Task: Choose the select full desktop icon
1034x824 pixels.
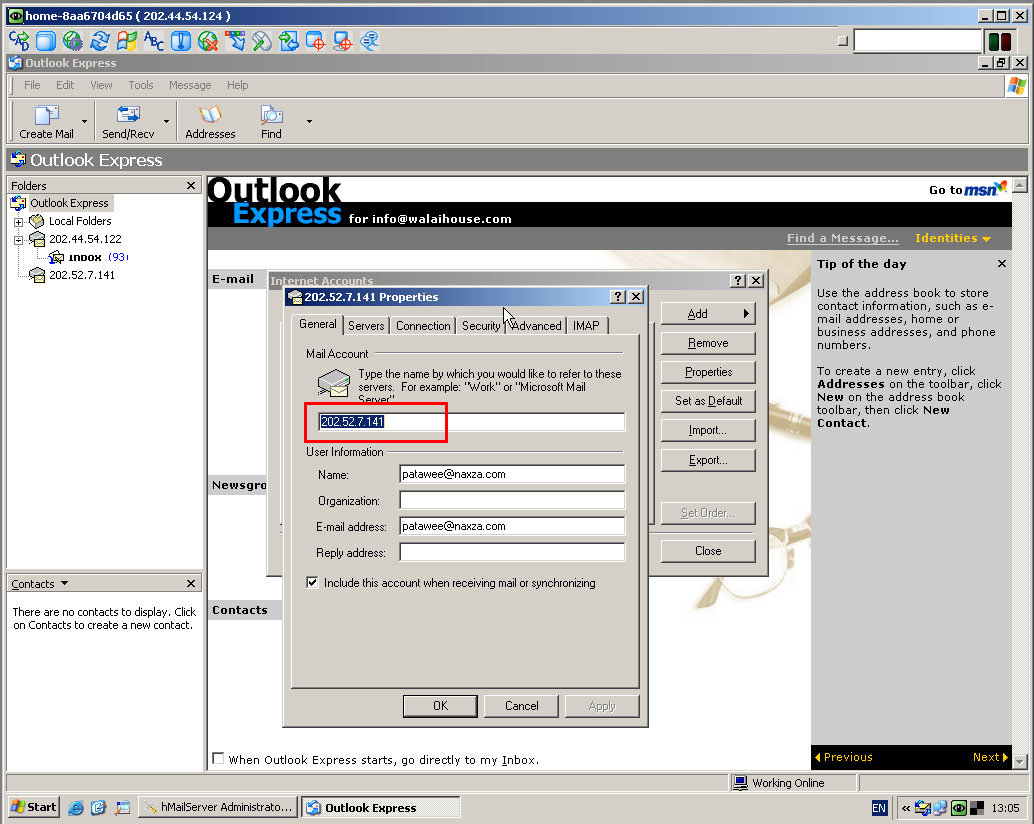Action: (343, 41)
